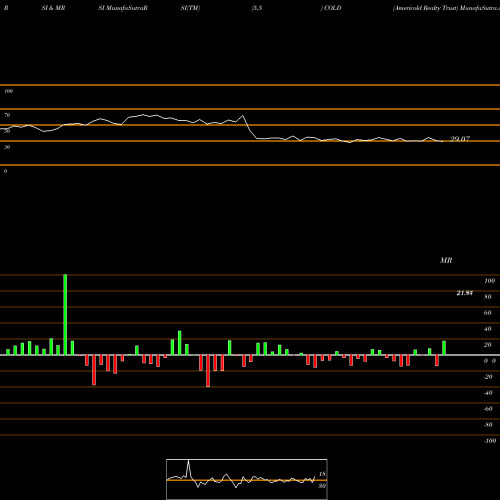500x500 pixels.
Task: Click the MR label above histogram
Action: pyautogui.click(x=446, y=260)
